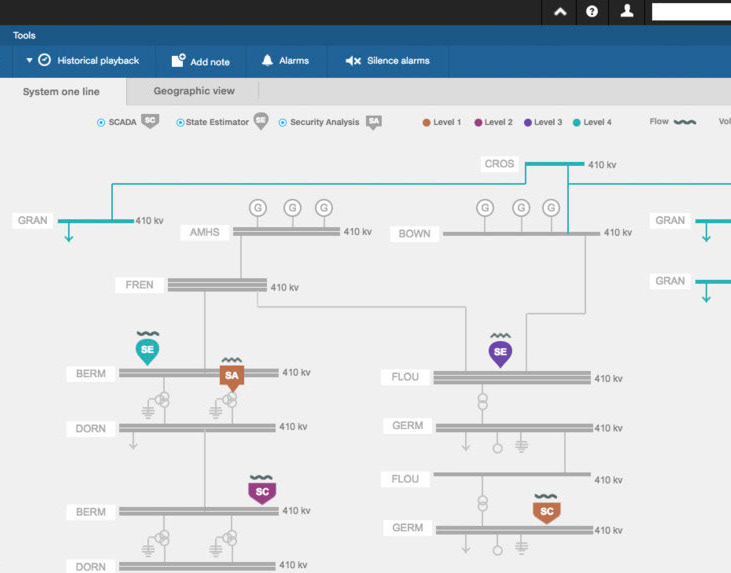Image resolution: width=731 pixels, height=573 pixels.
Task: Select the upper BERM substation label
Action: click(x=91, y=374)
